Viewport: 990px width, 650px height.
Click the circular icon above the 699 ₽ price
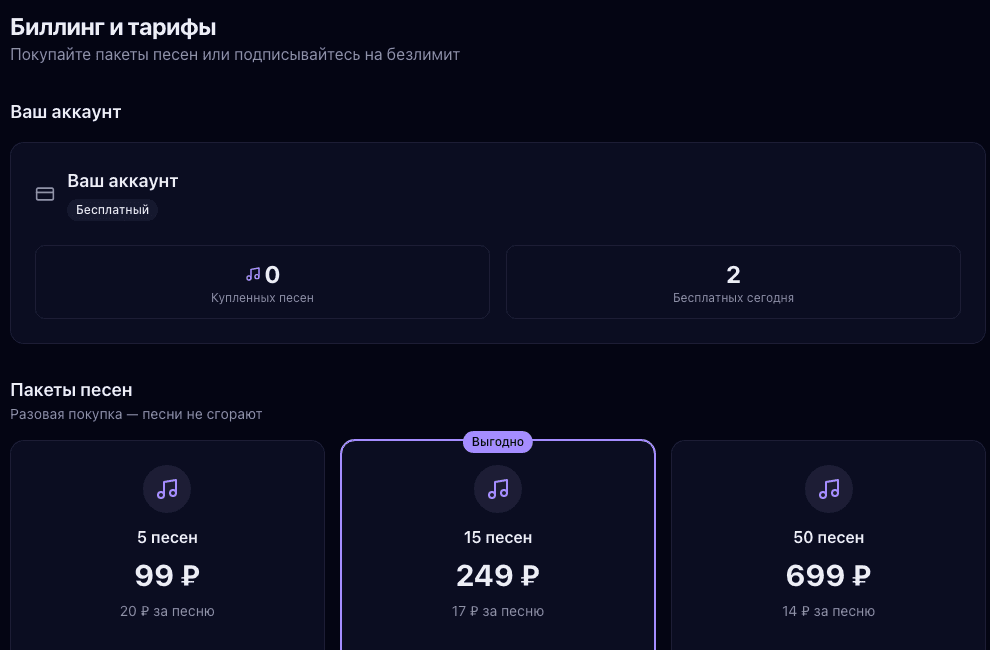click(828, 489)
